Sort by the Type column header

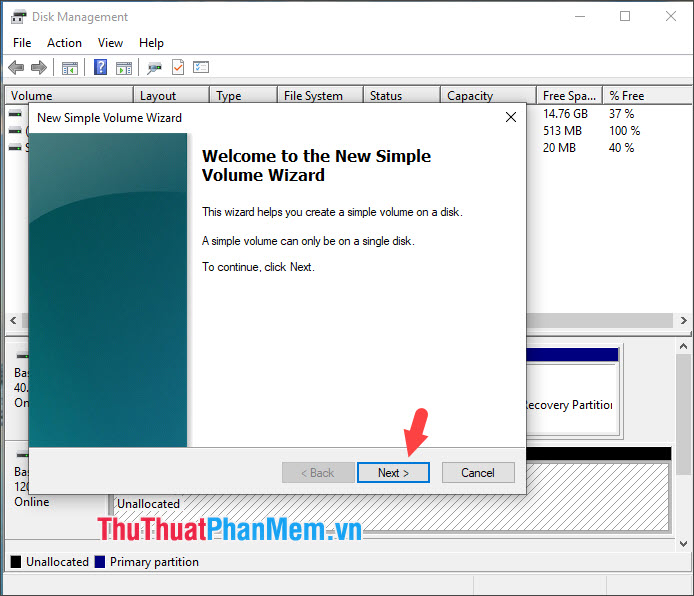243,96
